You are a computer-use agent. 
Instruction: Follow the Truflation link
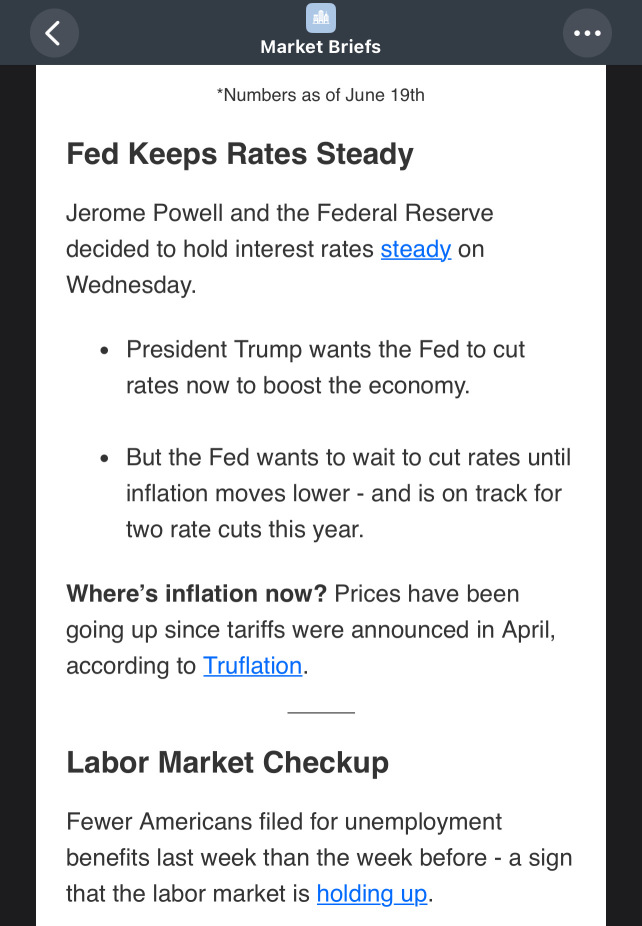(x=253, y=666)
